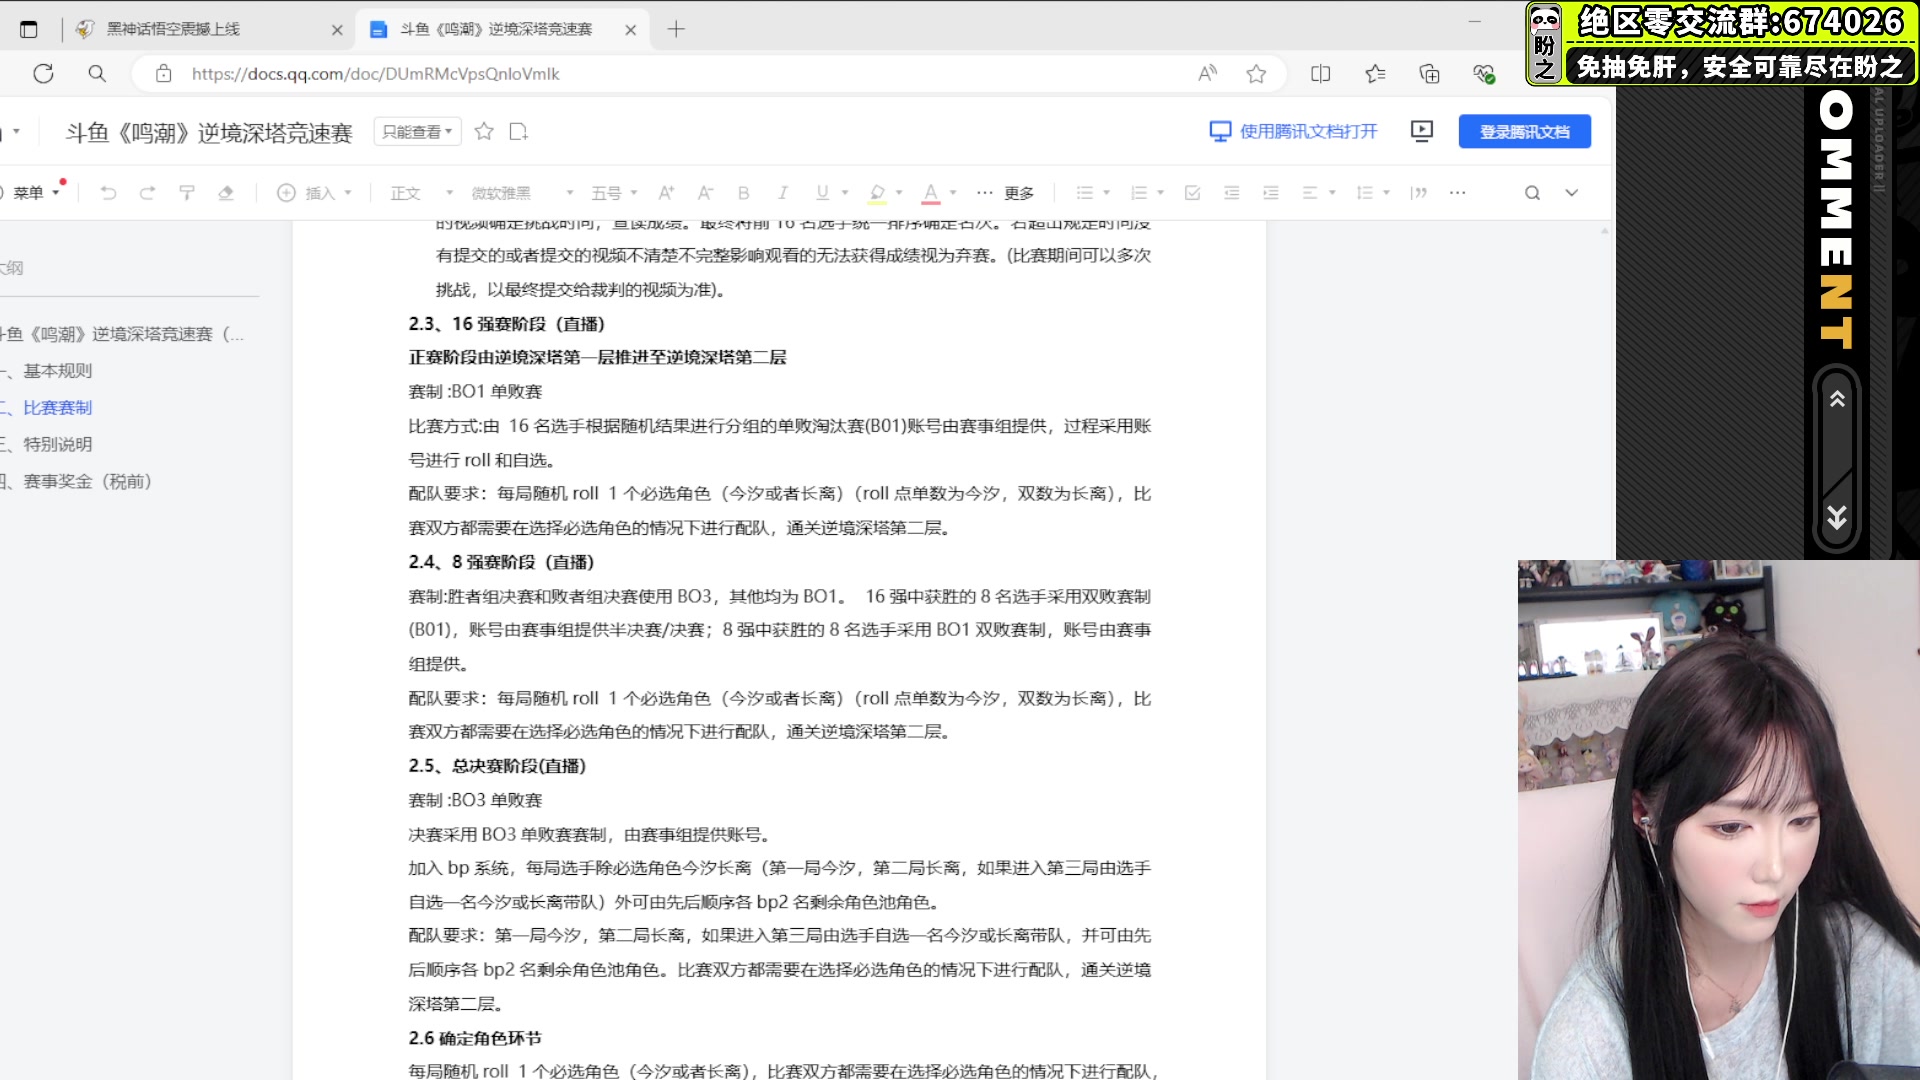Click the browser search magnifier icon

[97, 73]
